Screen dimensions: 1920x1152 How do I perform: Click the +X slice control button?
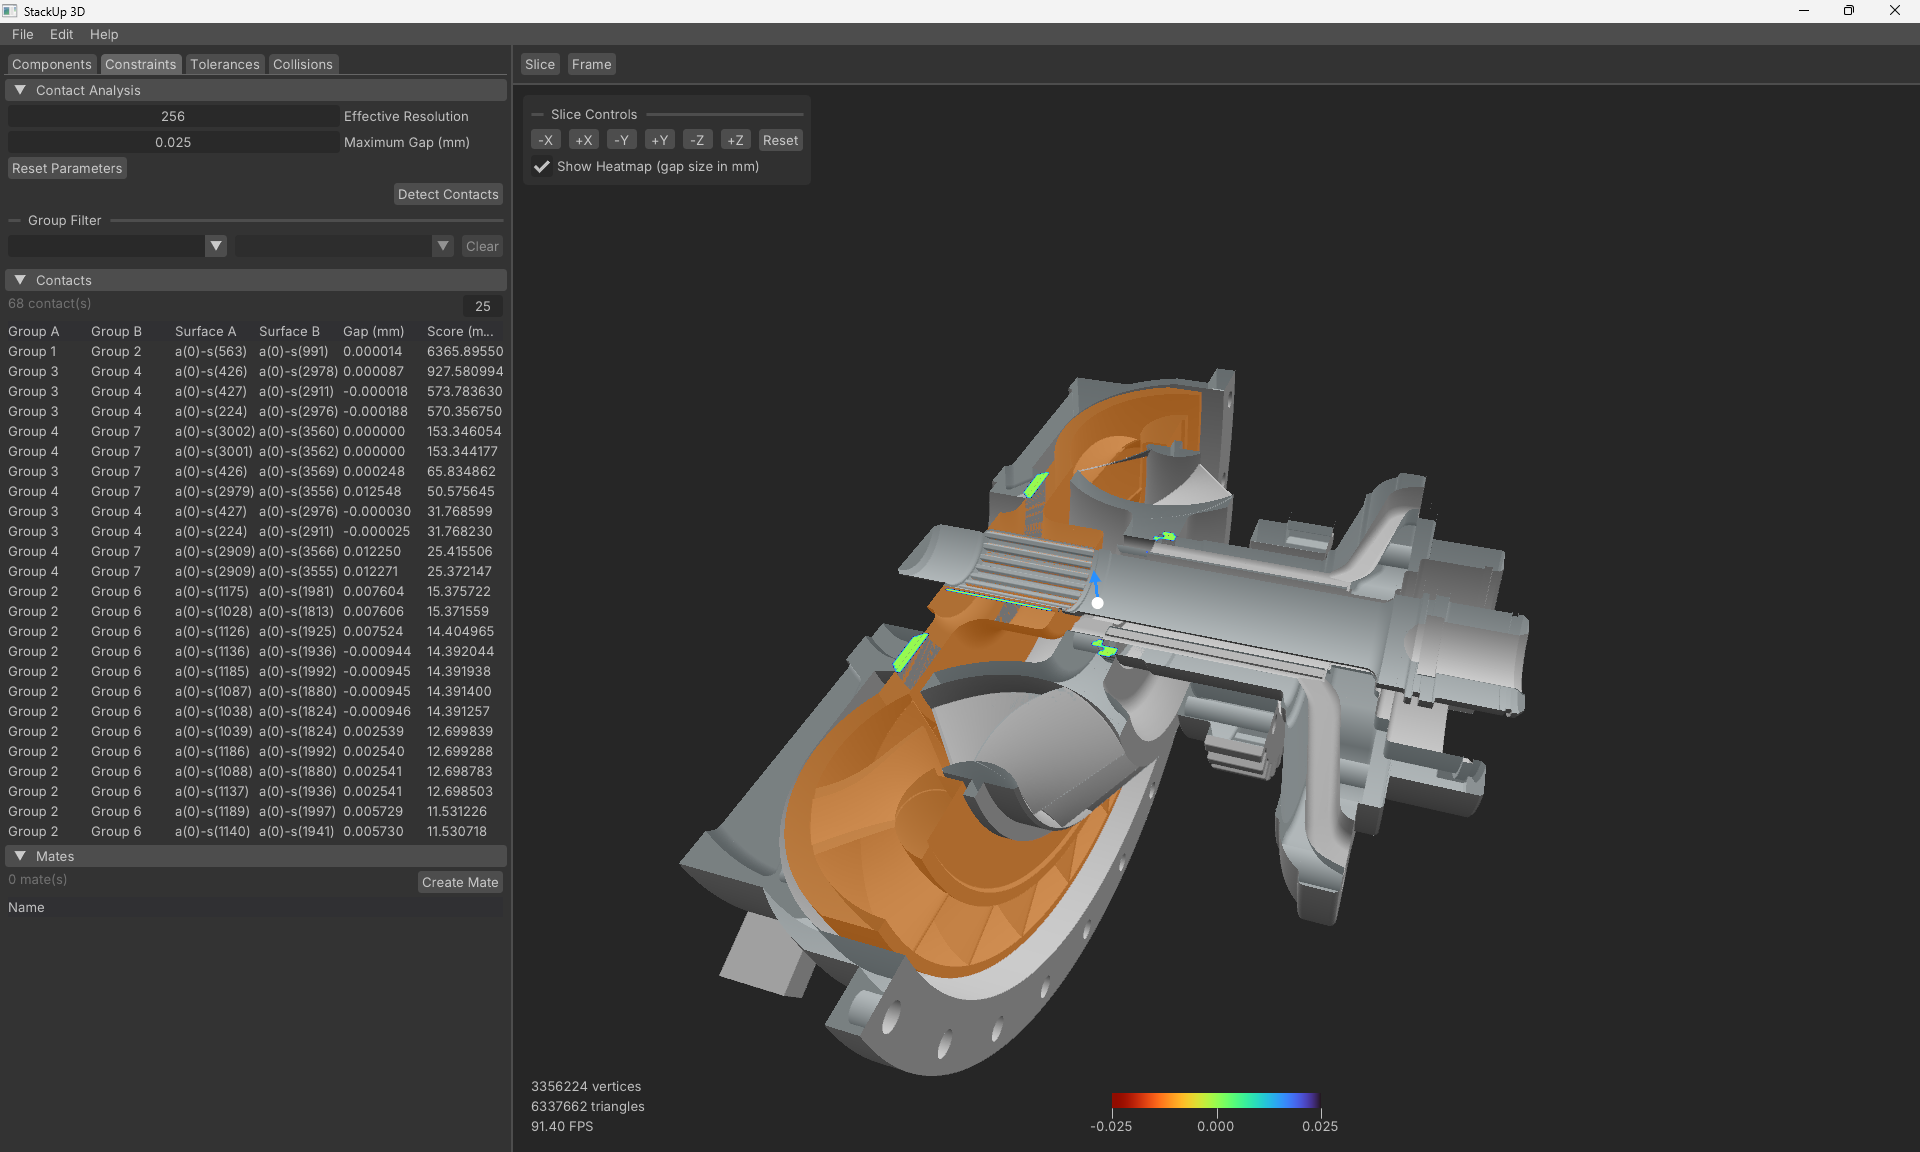click(x=584, y=139)
